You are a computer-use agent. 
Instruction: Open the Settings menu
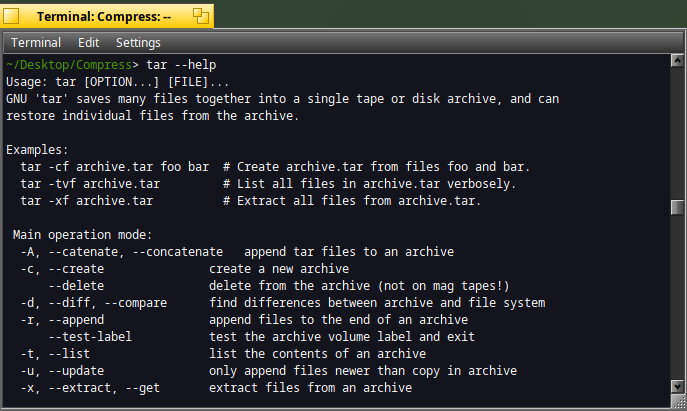[138, 43]
